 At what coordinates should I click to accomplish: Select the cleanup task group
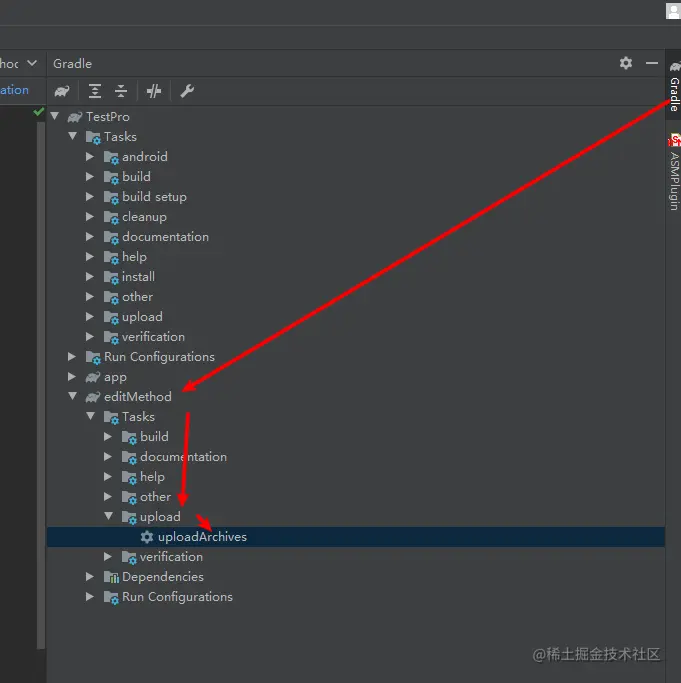point(356,216)
